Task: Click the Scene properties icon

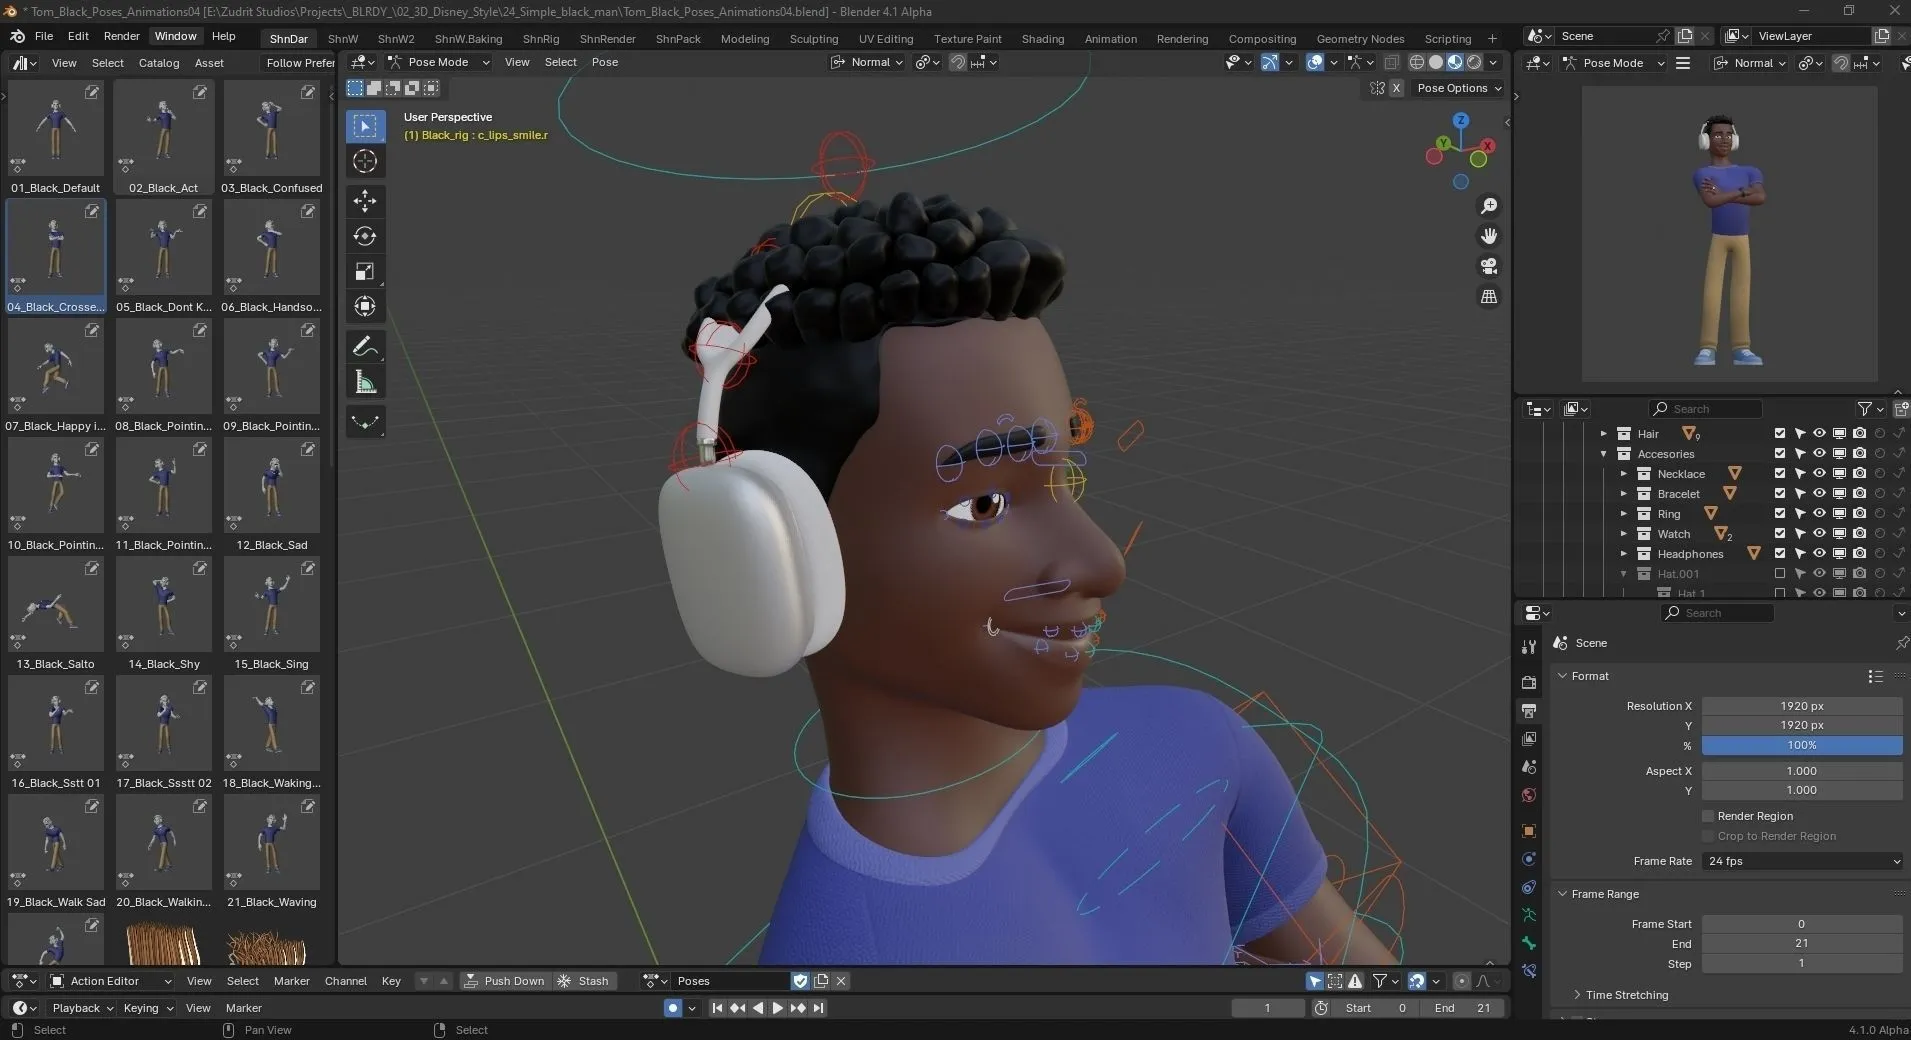Action: click(1528, 767)
